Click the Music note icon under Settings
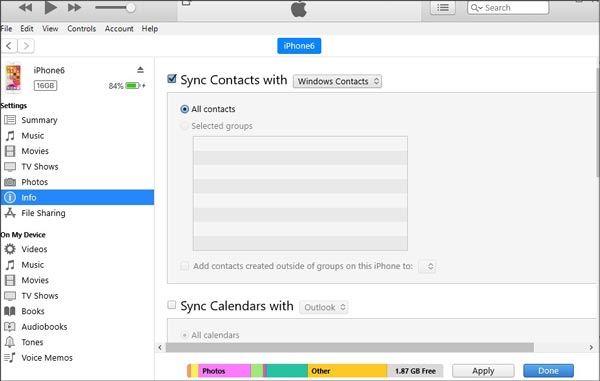Screen dimensions: 600x381 pos(10,136)
